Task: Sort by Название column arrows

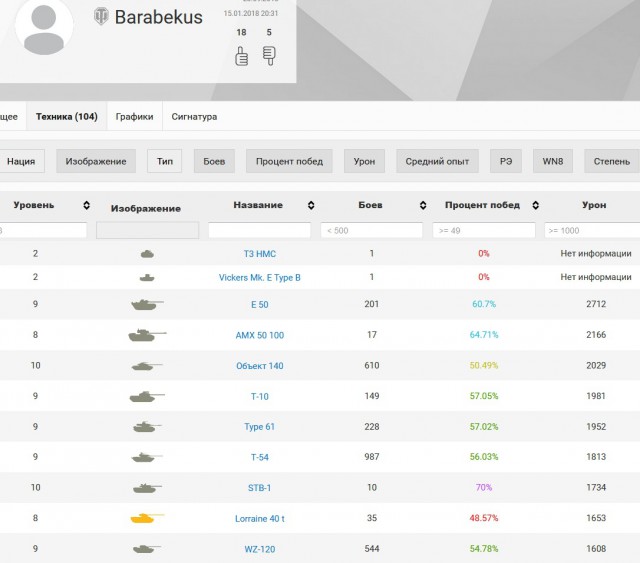Action: click(311, 205)
